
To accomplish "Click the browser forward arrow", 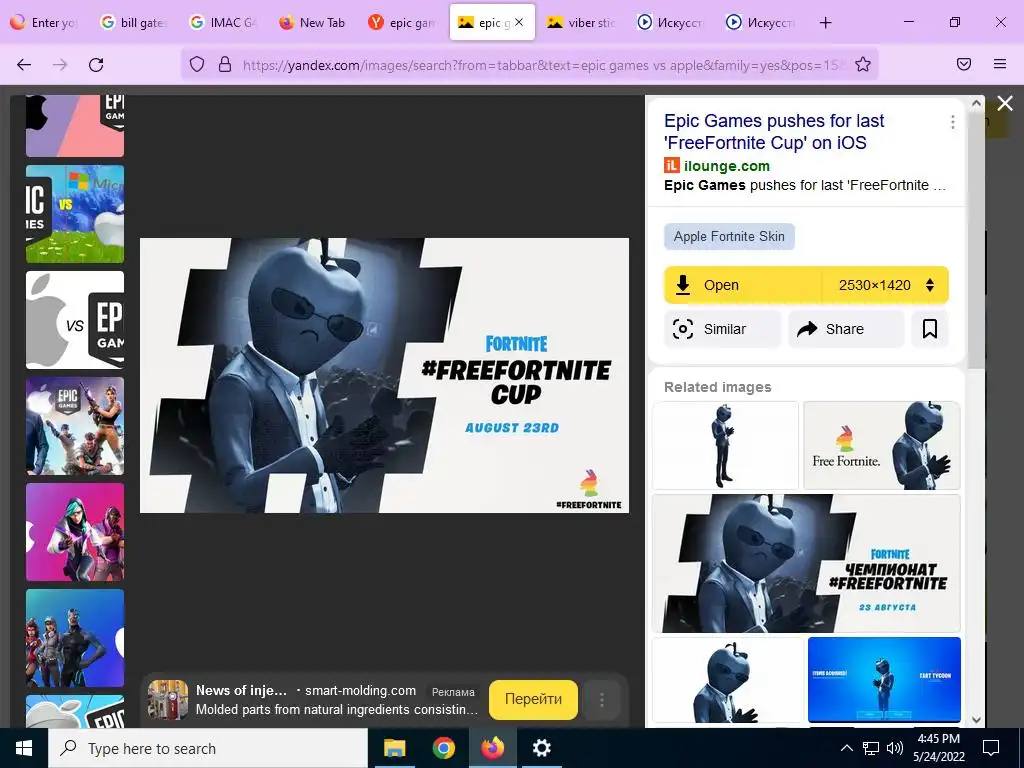I will pyautogui.click(x=60, y=64).
